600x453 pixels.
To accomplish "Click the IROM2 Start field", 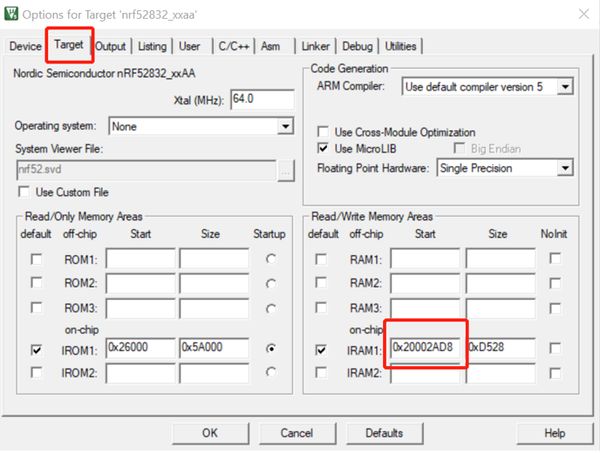I will [140, 373].
